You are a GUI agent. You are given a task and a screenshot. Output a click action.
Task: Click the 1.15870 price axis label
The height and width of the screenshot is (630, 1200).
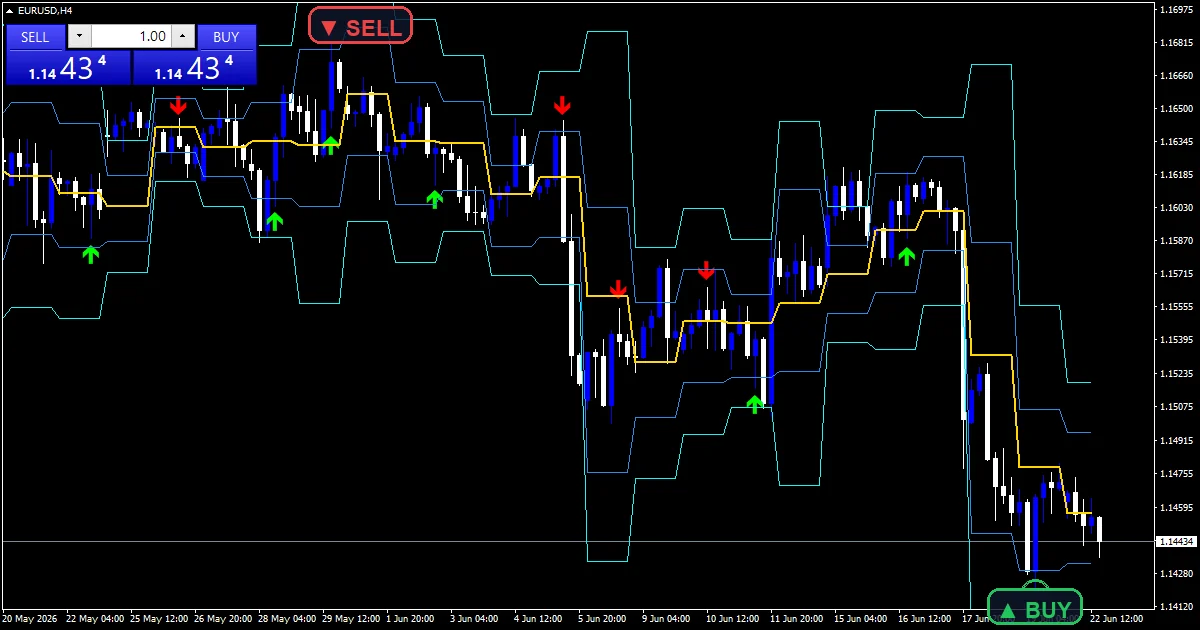coord(1176,241)
